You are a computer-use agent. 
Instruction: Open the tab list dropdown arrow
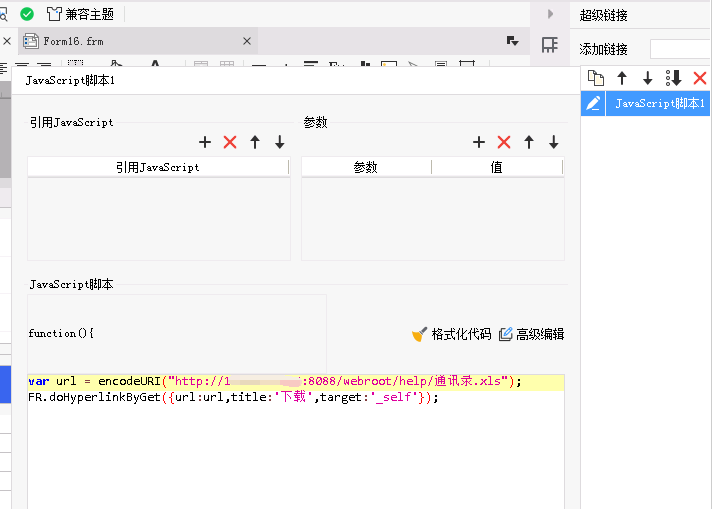pos(513,41)
